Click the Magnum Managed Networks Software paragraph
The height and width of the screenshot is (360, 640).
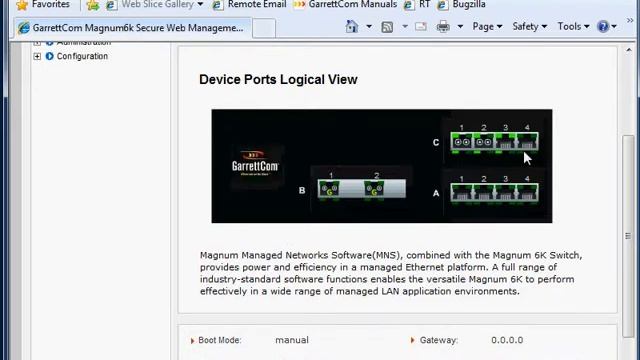391,273
